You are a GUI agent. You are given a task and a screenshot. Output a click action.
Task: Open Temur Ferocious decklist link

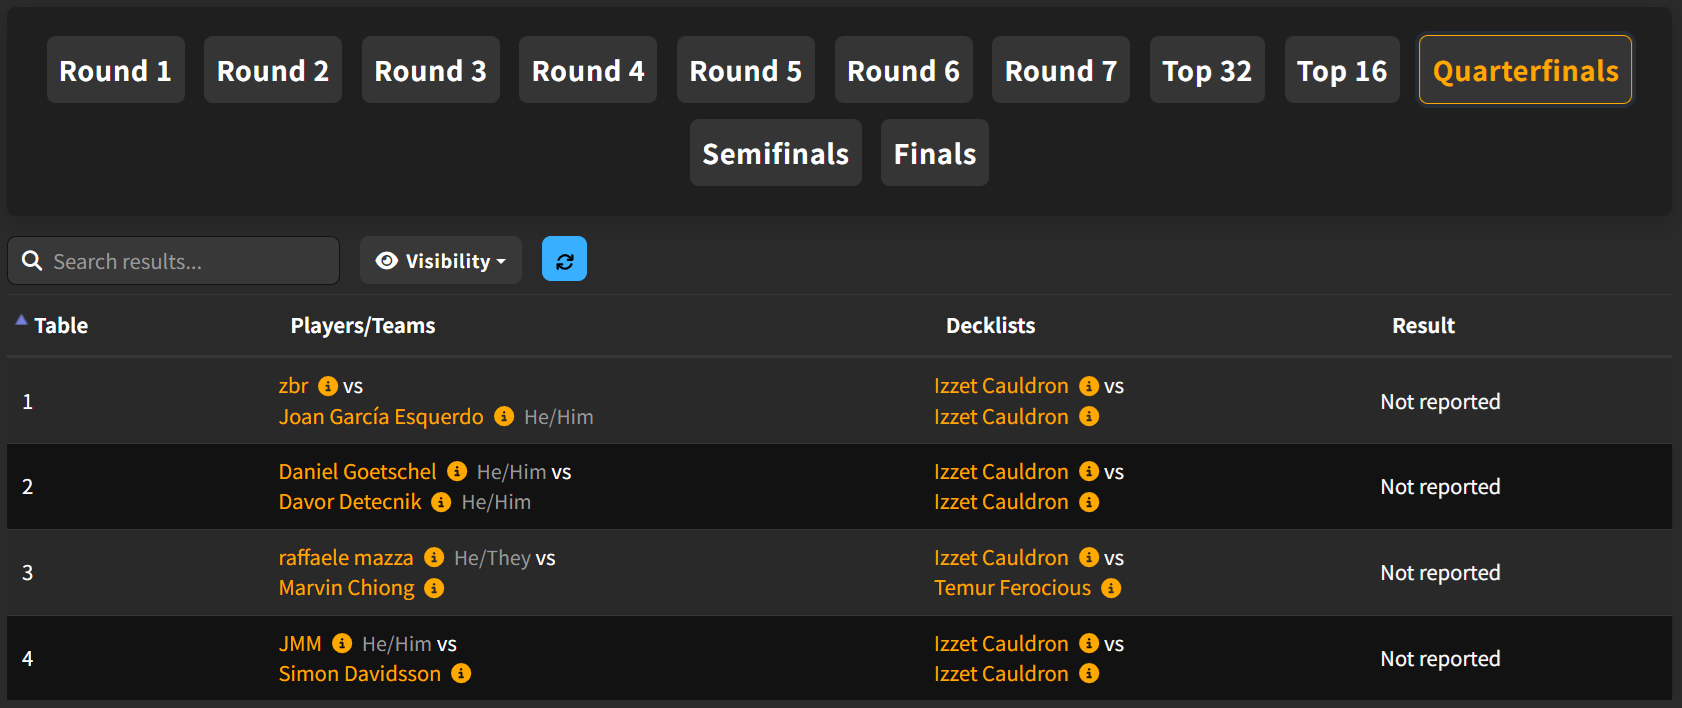(1012, 588)
